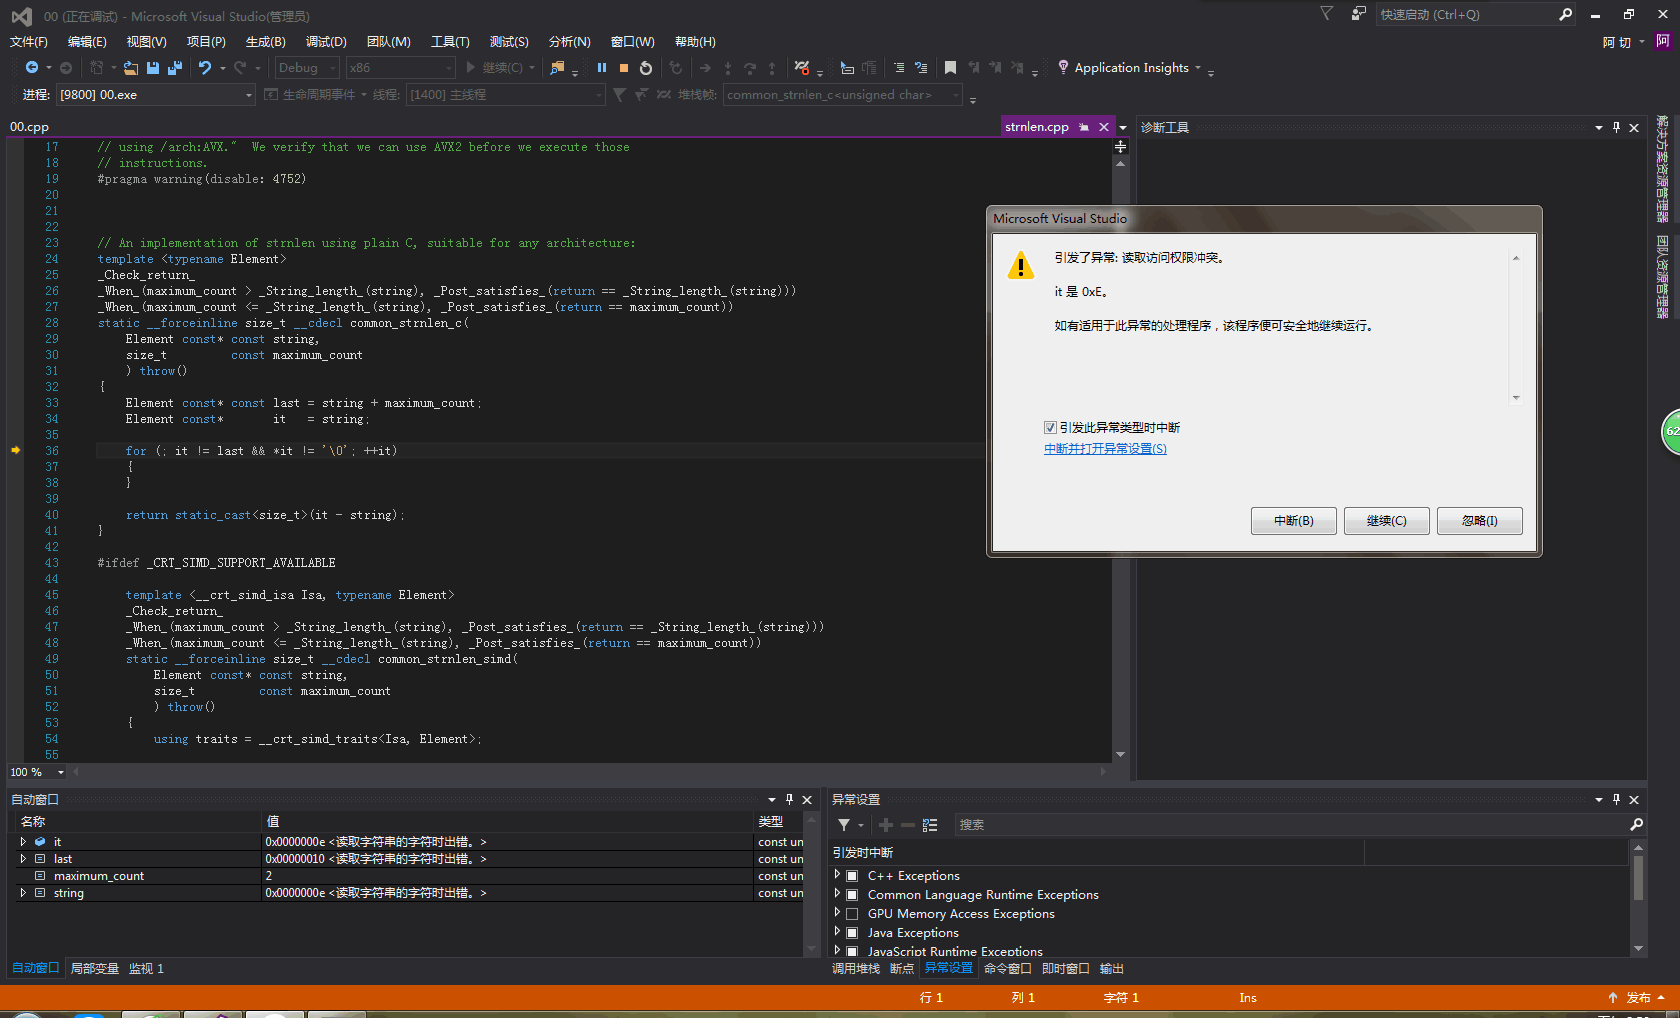Click the feedback icon in title bar
This screenshot has height=1018, width=1680.
[x=1358, y=14]
